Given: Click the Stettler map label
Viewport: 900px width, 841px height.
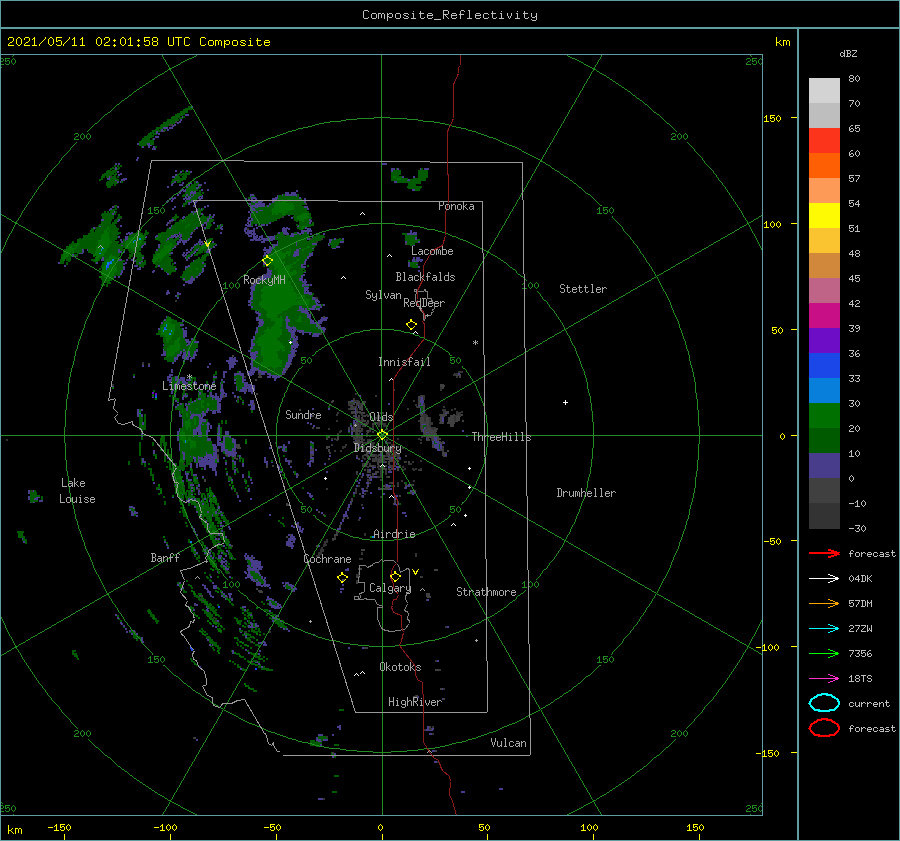Looking at the screenshot, I should point(583,289).
